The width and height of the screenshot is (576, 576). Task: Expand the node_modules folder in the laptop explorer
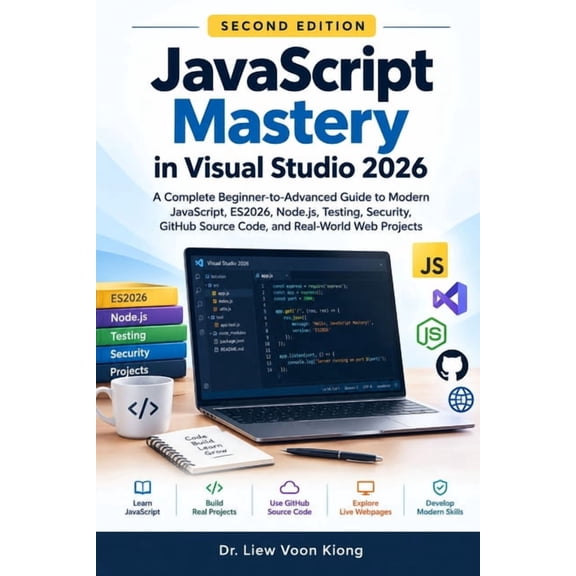[228, 333]
